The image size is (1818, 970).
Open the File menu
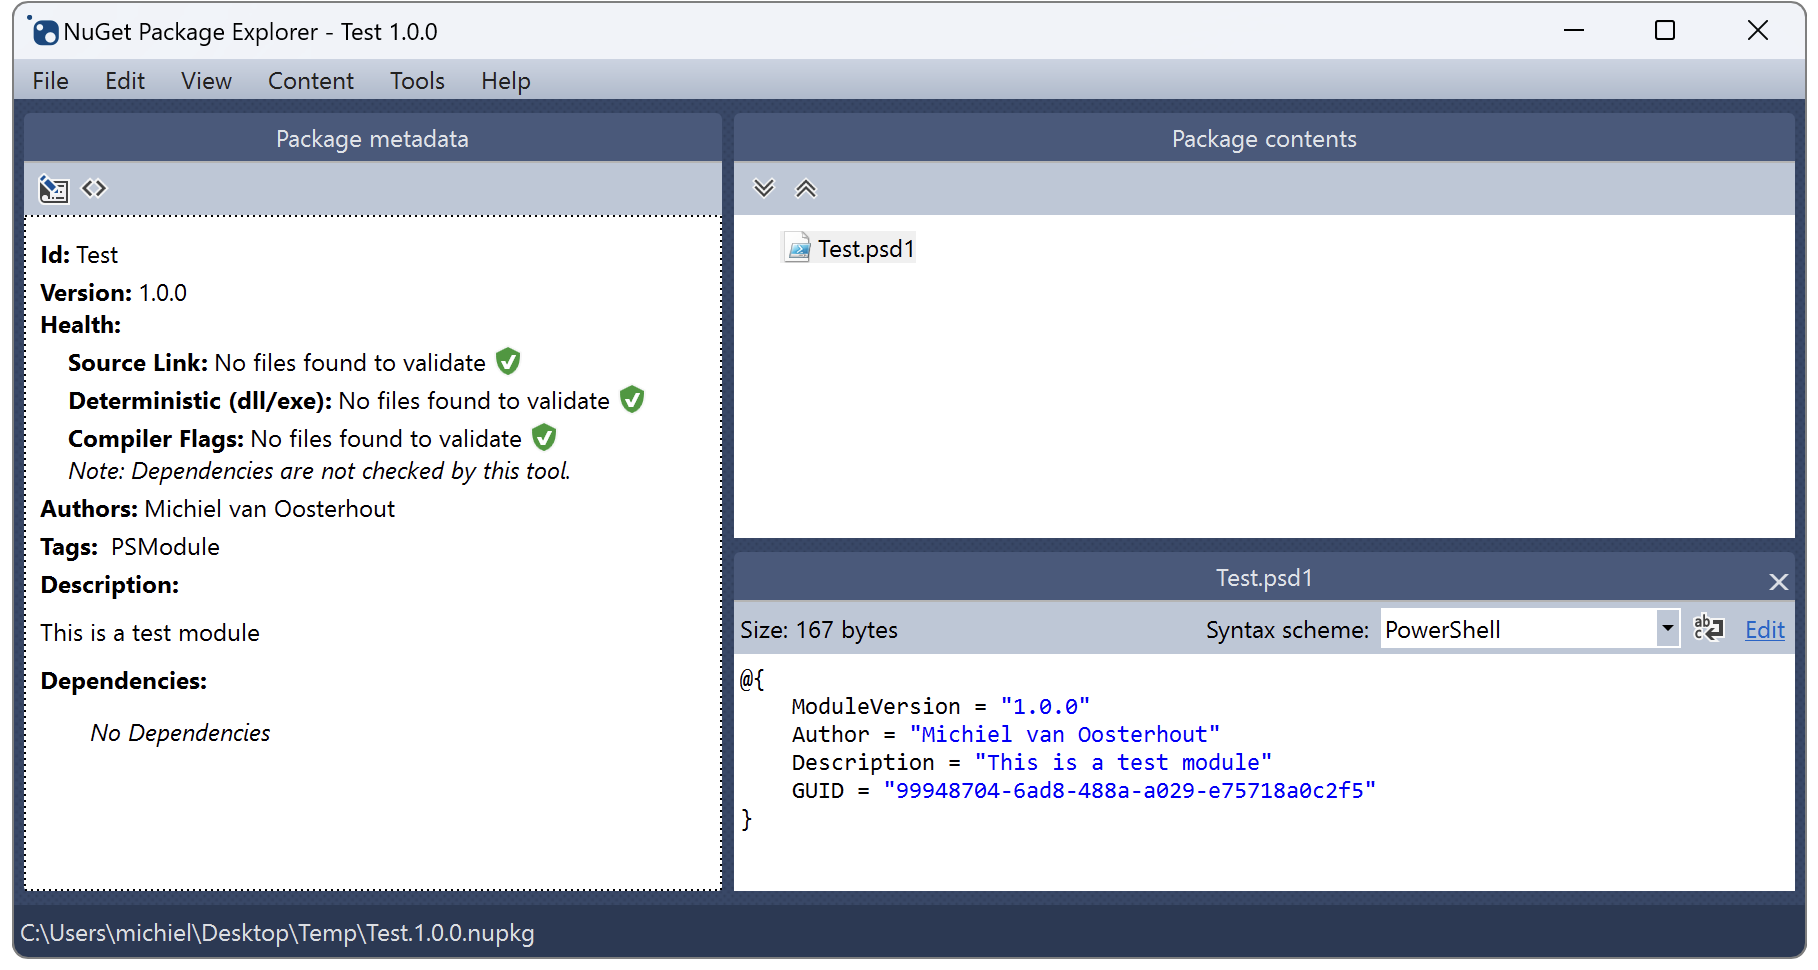tap(50, 81)
